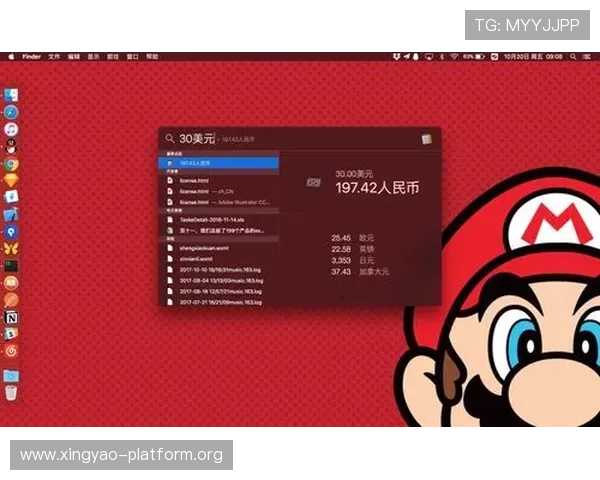600x480 pixels.
Task: Select license.html zh_CN result
Action: click(218, 191)
